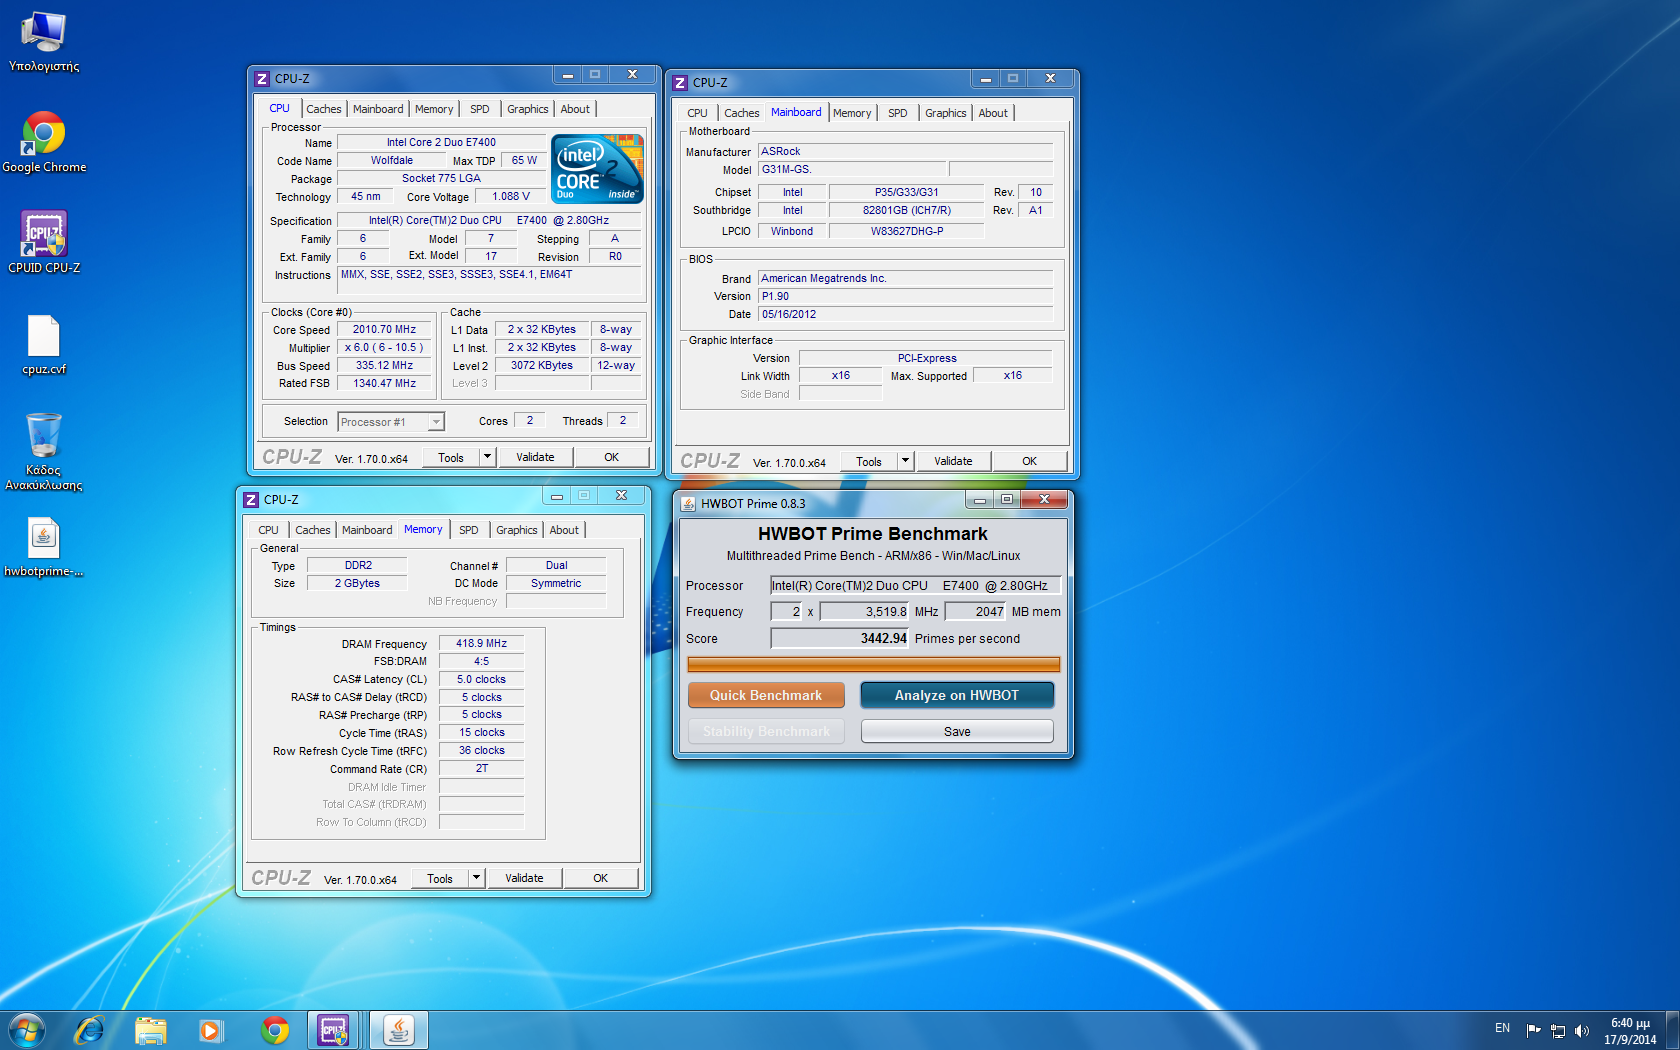Click the Model value G31M-GS.
The height and width of the screenshot is (1050, 1680).
click(851, 169)
